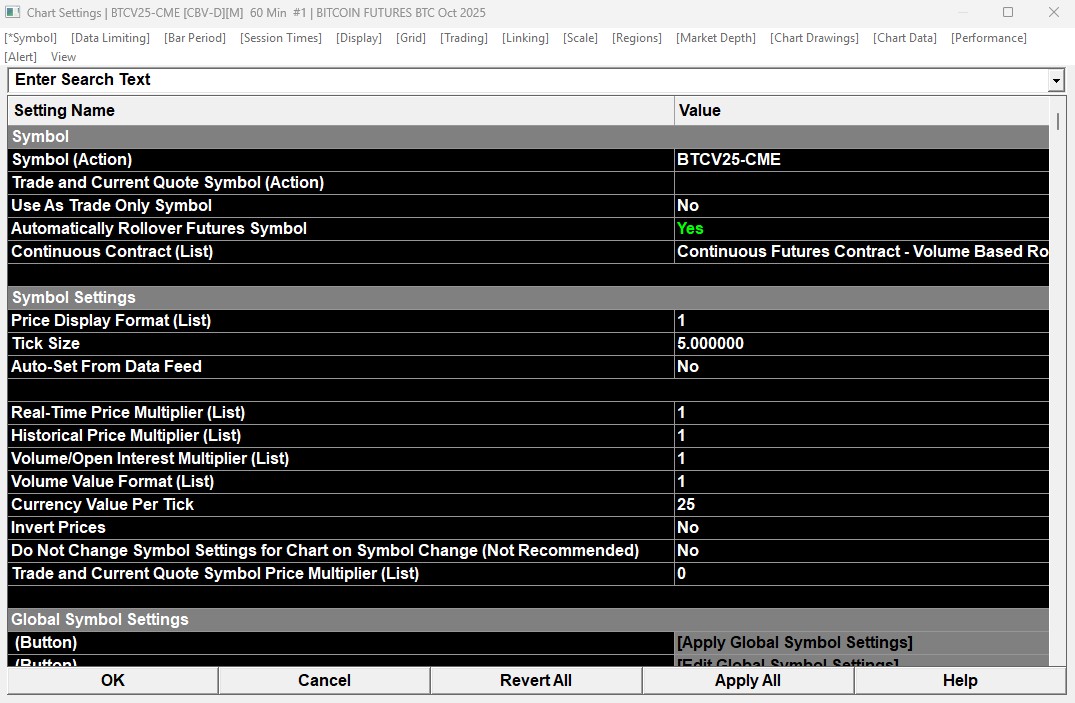The height and width of the screenshot is (703, 1075).
Task: Click the Chart Settings window icon
Action: pyautogui.click(x=12, y=12)
